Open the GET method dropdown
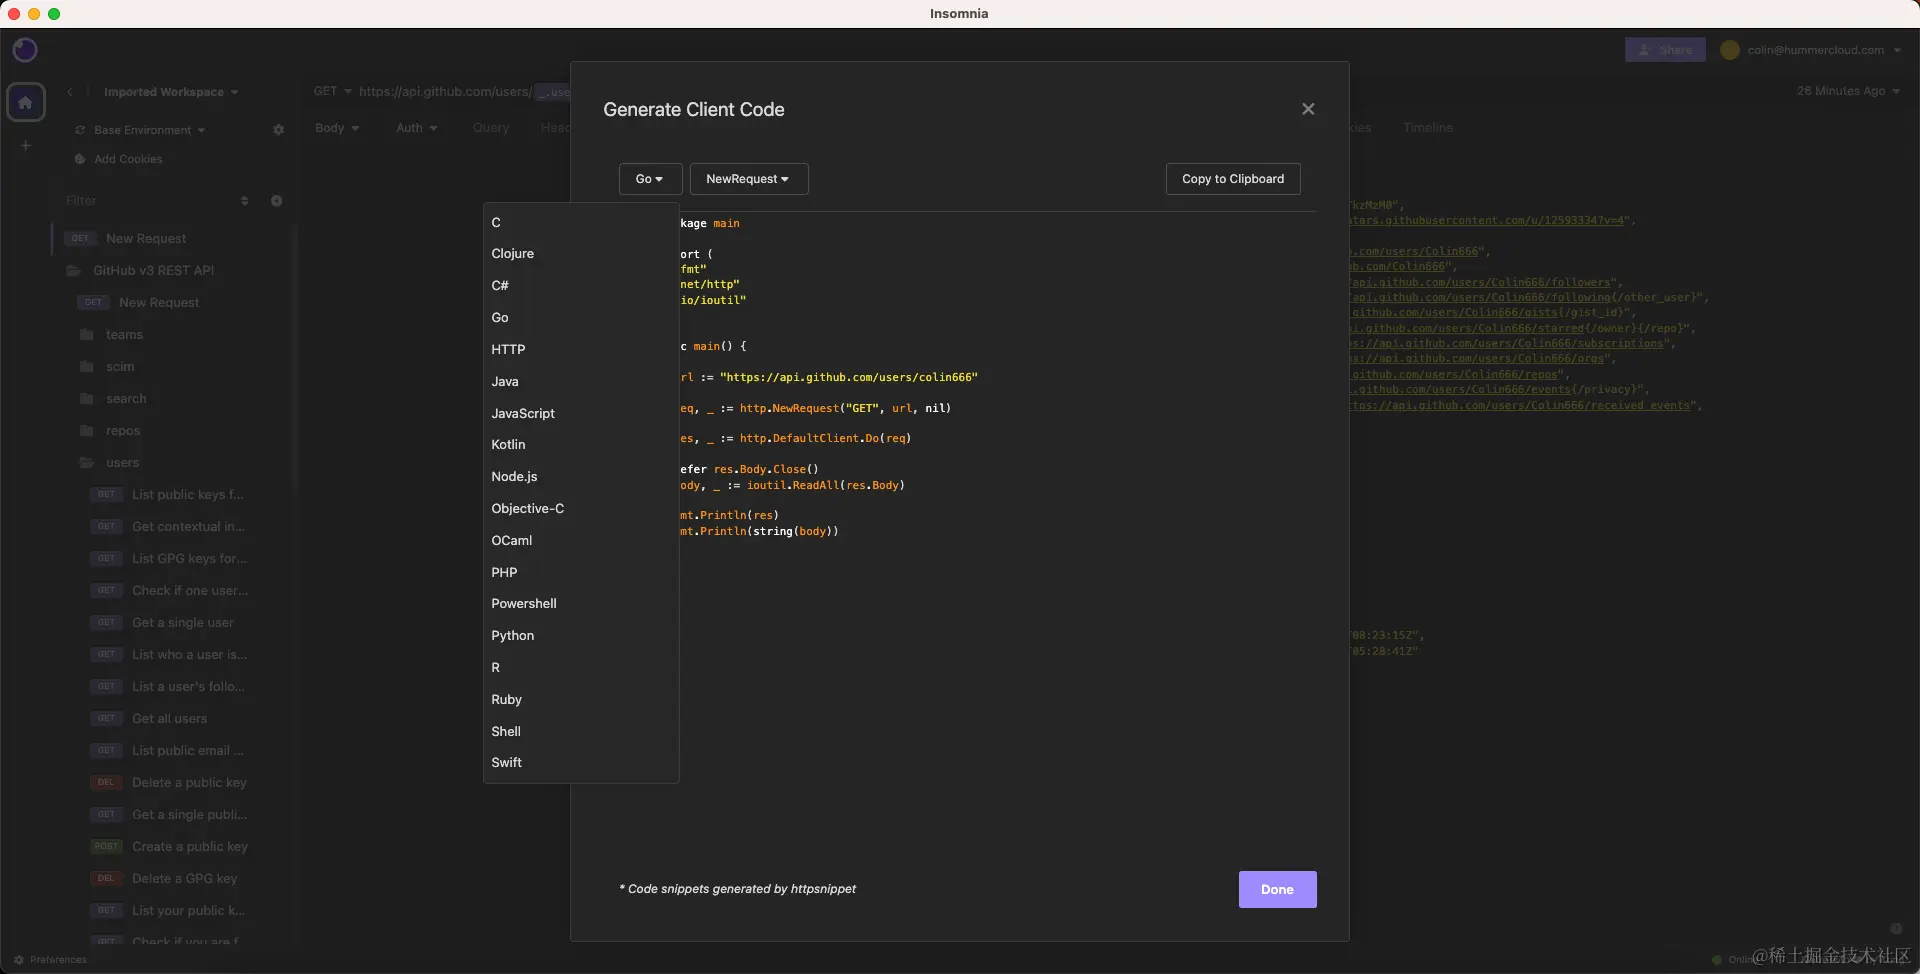 coord(332,91)
